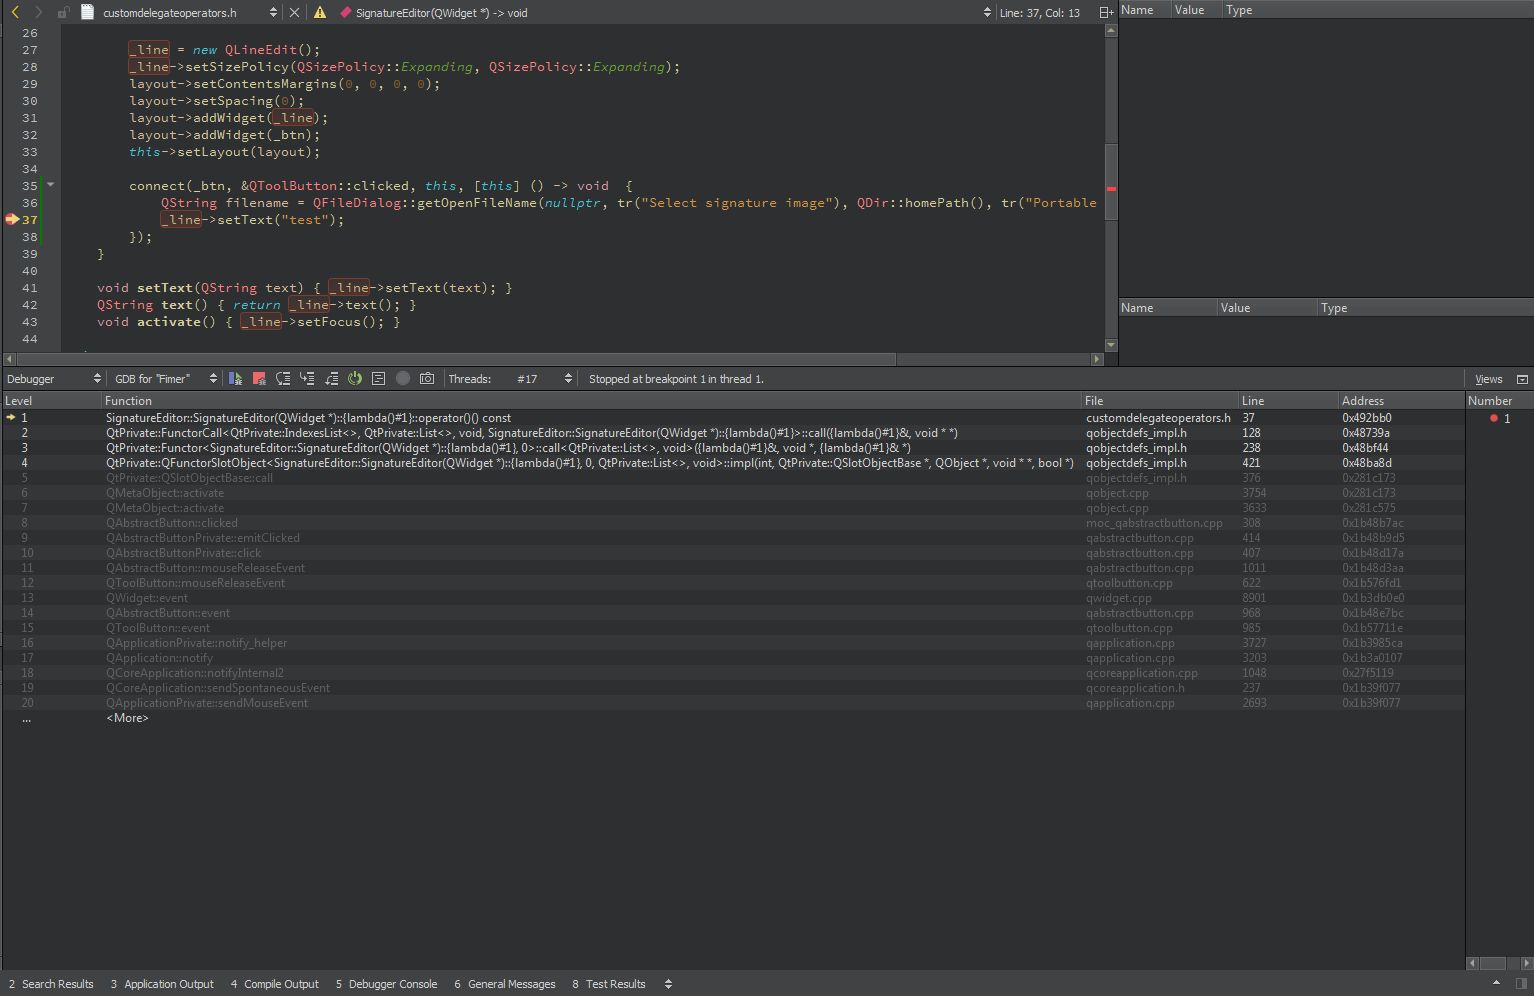Viewport: 1534px width, 996px height.
Task: Split the editor with the split icon
Action: coord(1105,13)
